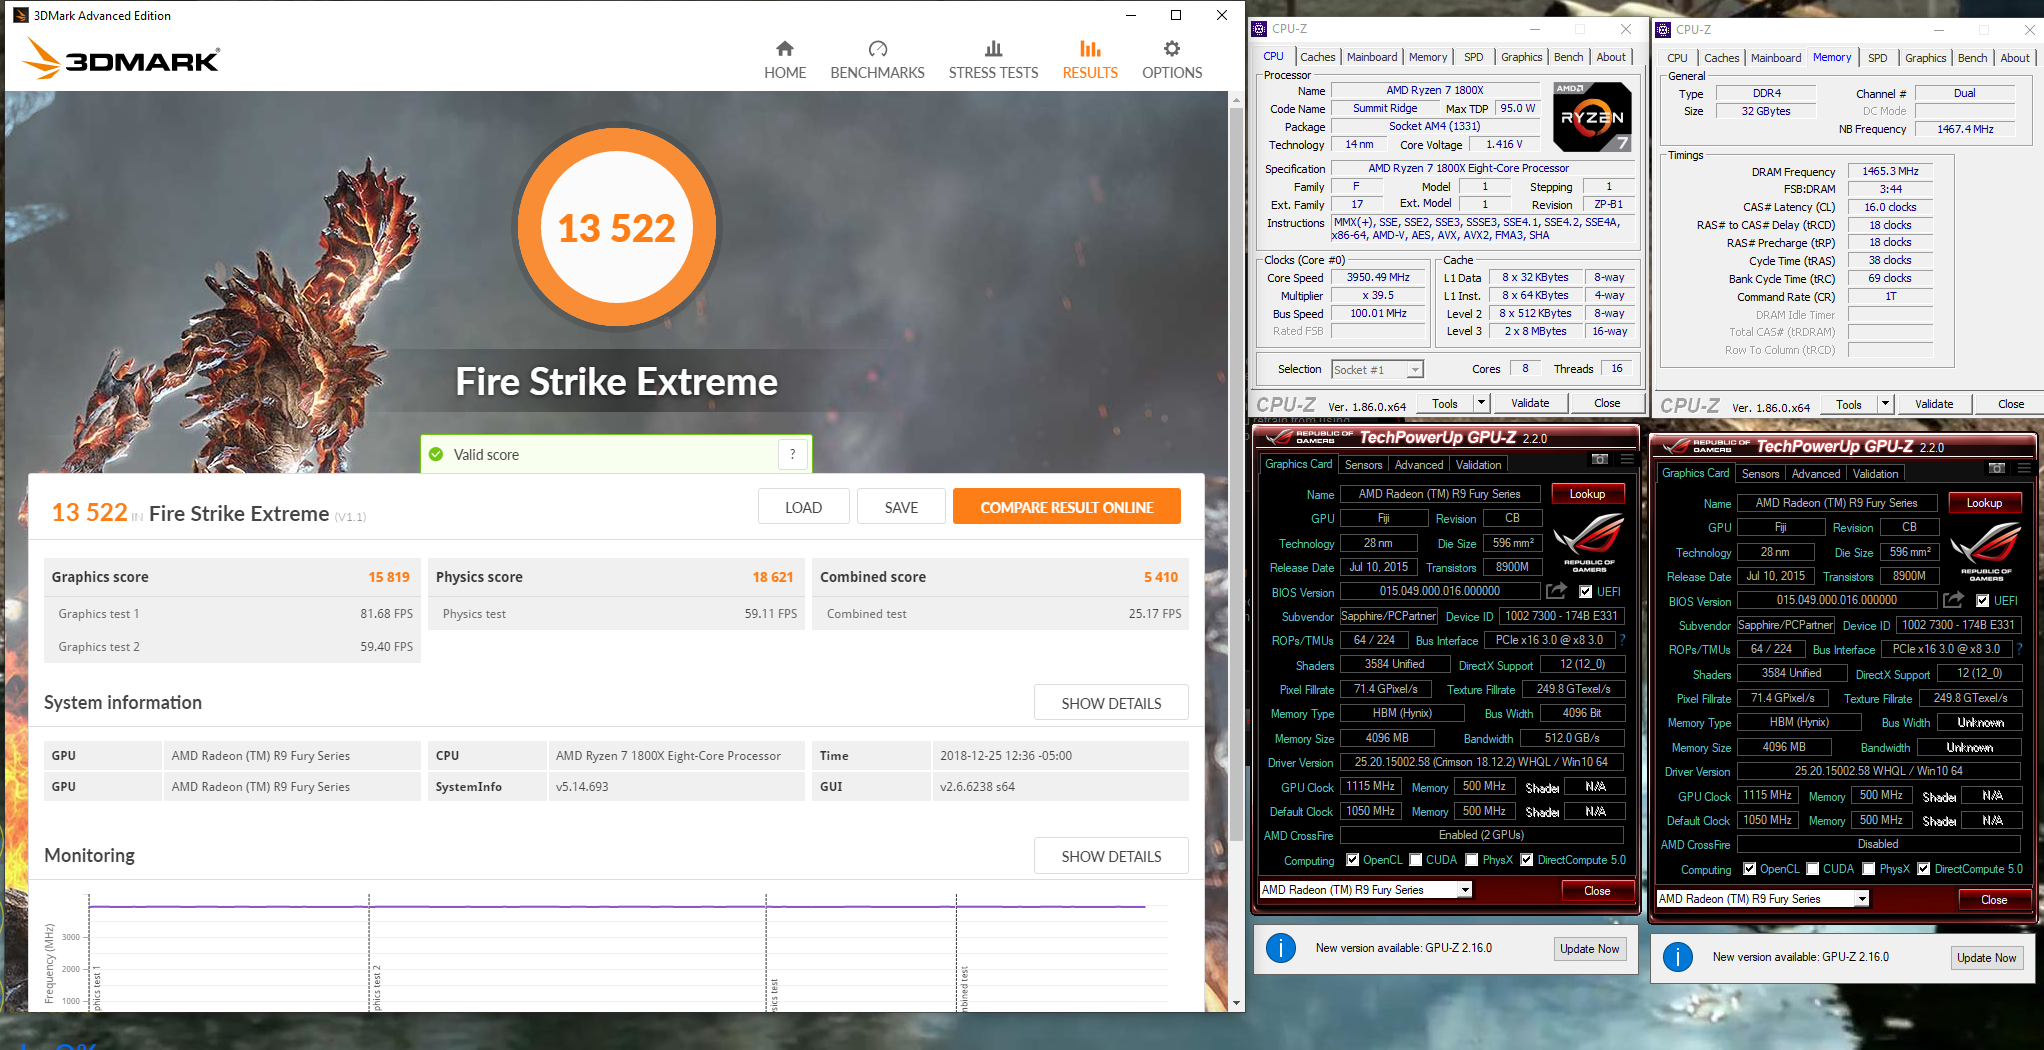Click the info icon beside the GPU-Z 2.16.0 notice under the CrossFire-enabled window
2044x1050 pixels.
coord(1281,948)
